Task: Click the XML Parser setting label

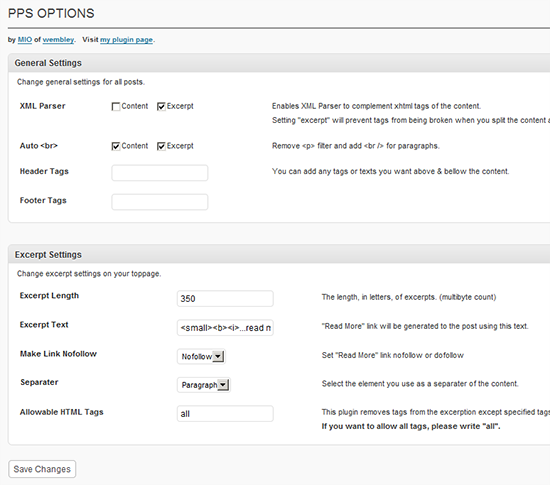Action: [x=42, y=106]
